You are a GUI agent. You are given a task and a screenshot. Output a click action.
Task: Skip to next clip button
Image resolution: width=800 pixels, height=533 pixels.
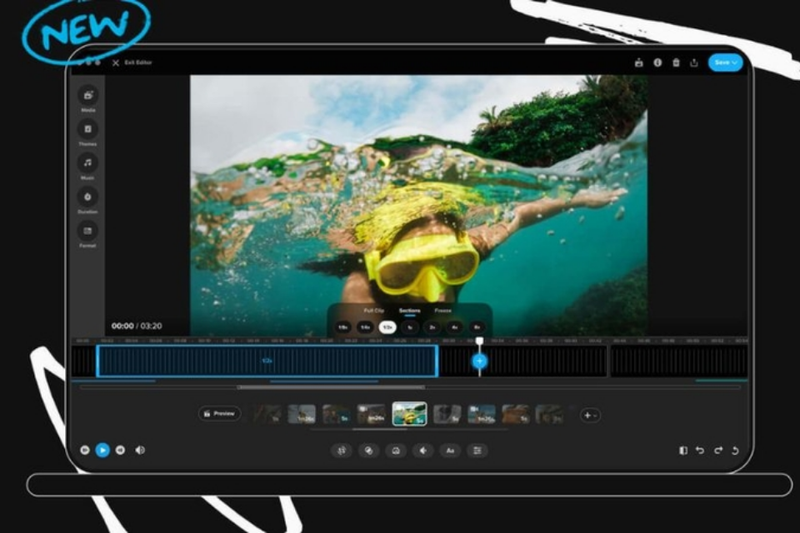click(120, 450)
